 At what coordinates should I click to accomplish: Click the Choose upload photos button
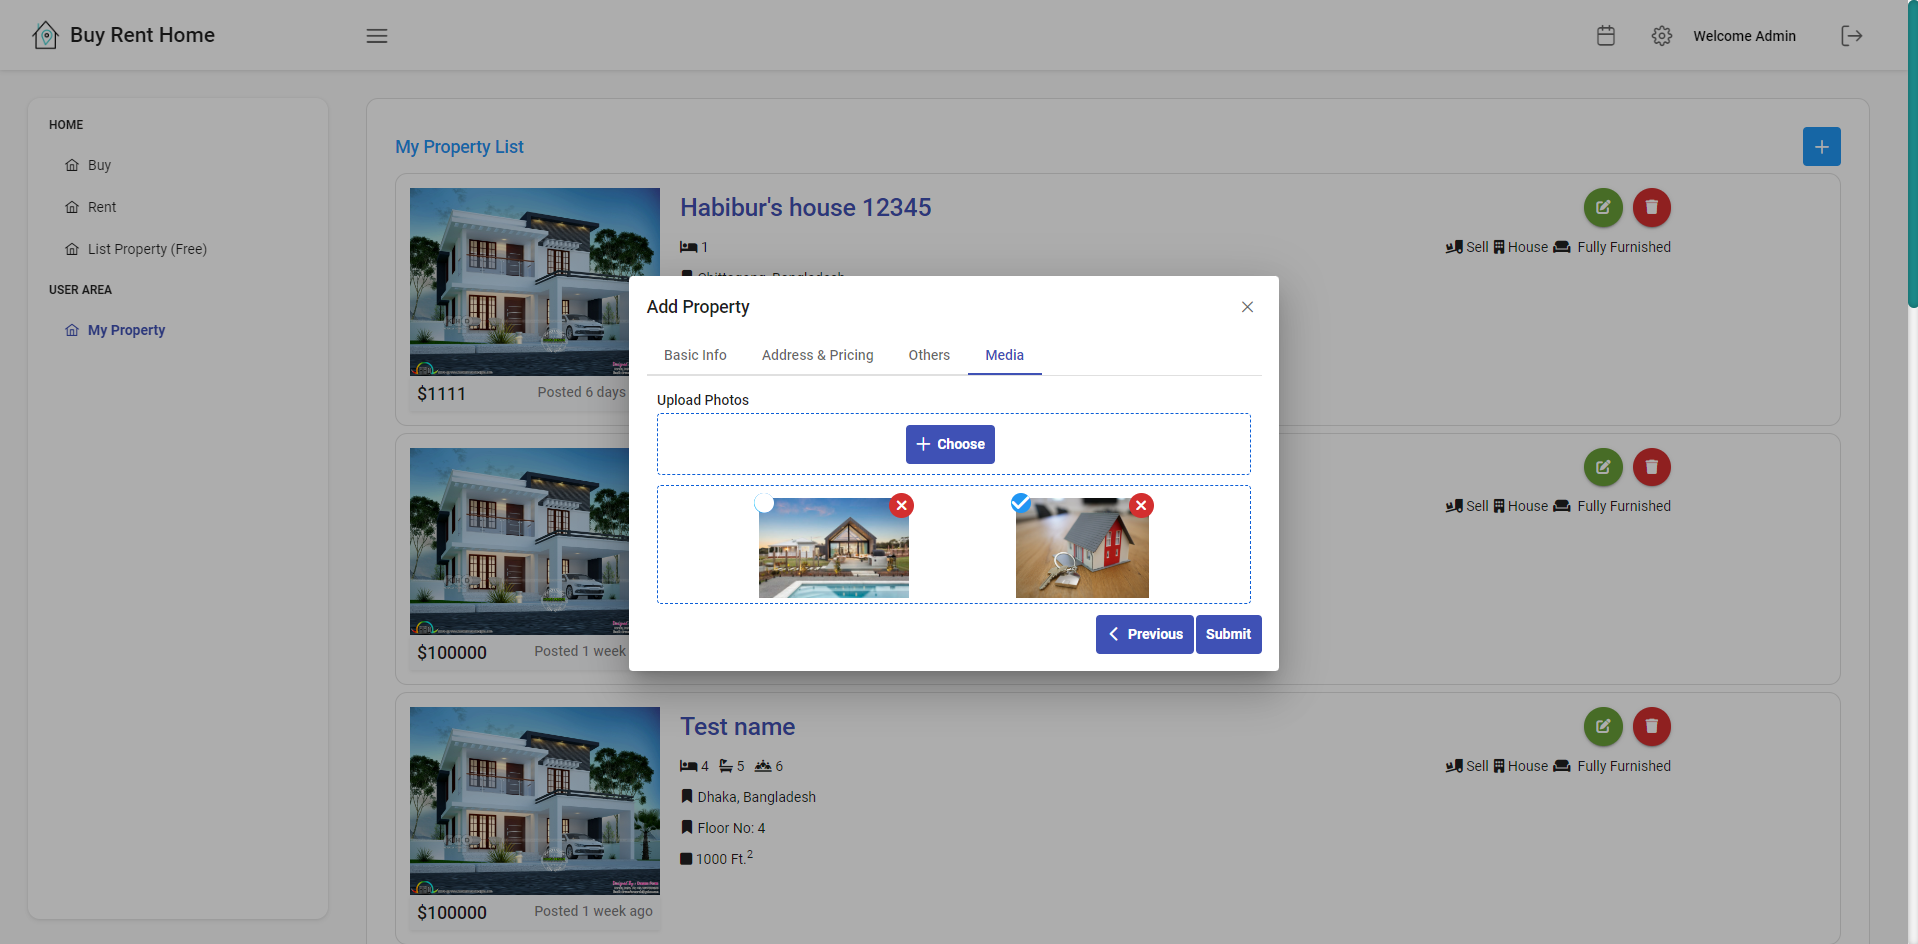click(x=950, y=444)
